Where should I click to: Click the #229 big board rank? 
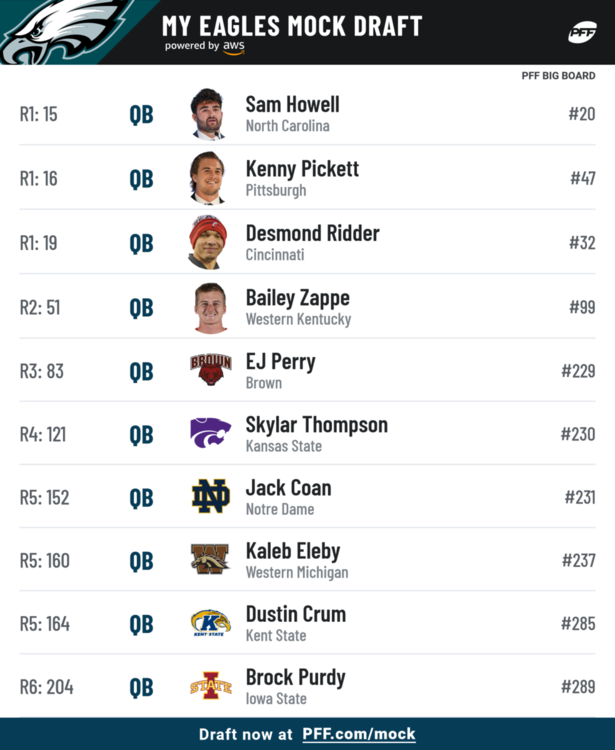(x=578, y=371)
